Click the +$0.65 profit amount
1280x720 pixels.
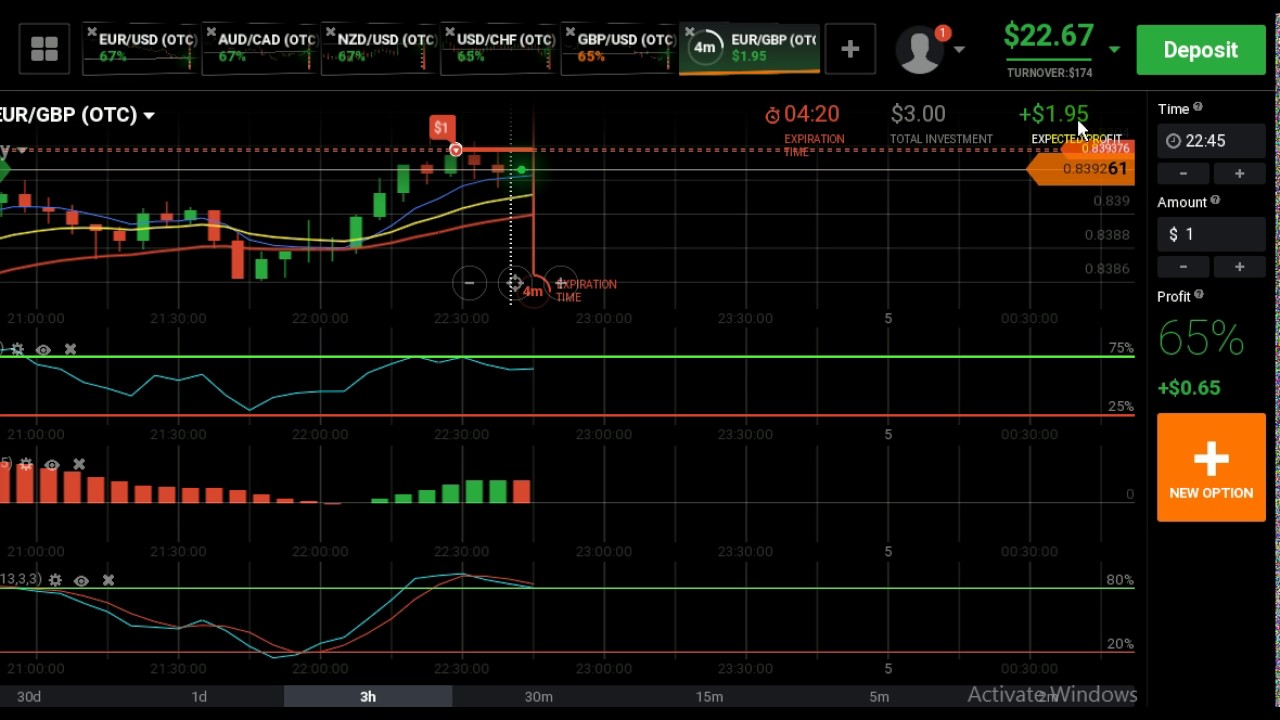(x=1189, y=388)
